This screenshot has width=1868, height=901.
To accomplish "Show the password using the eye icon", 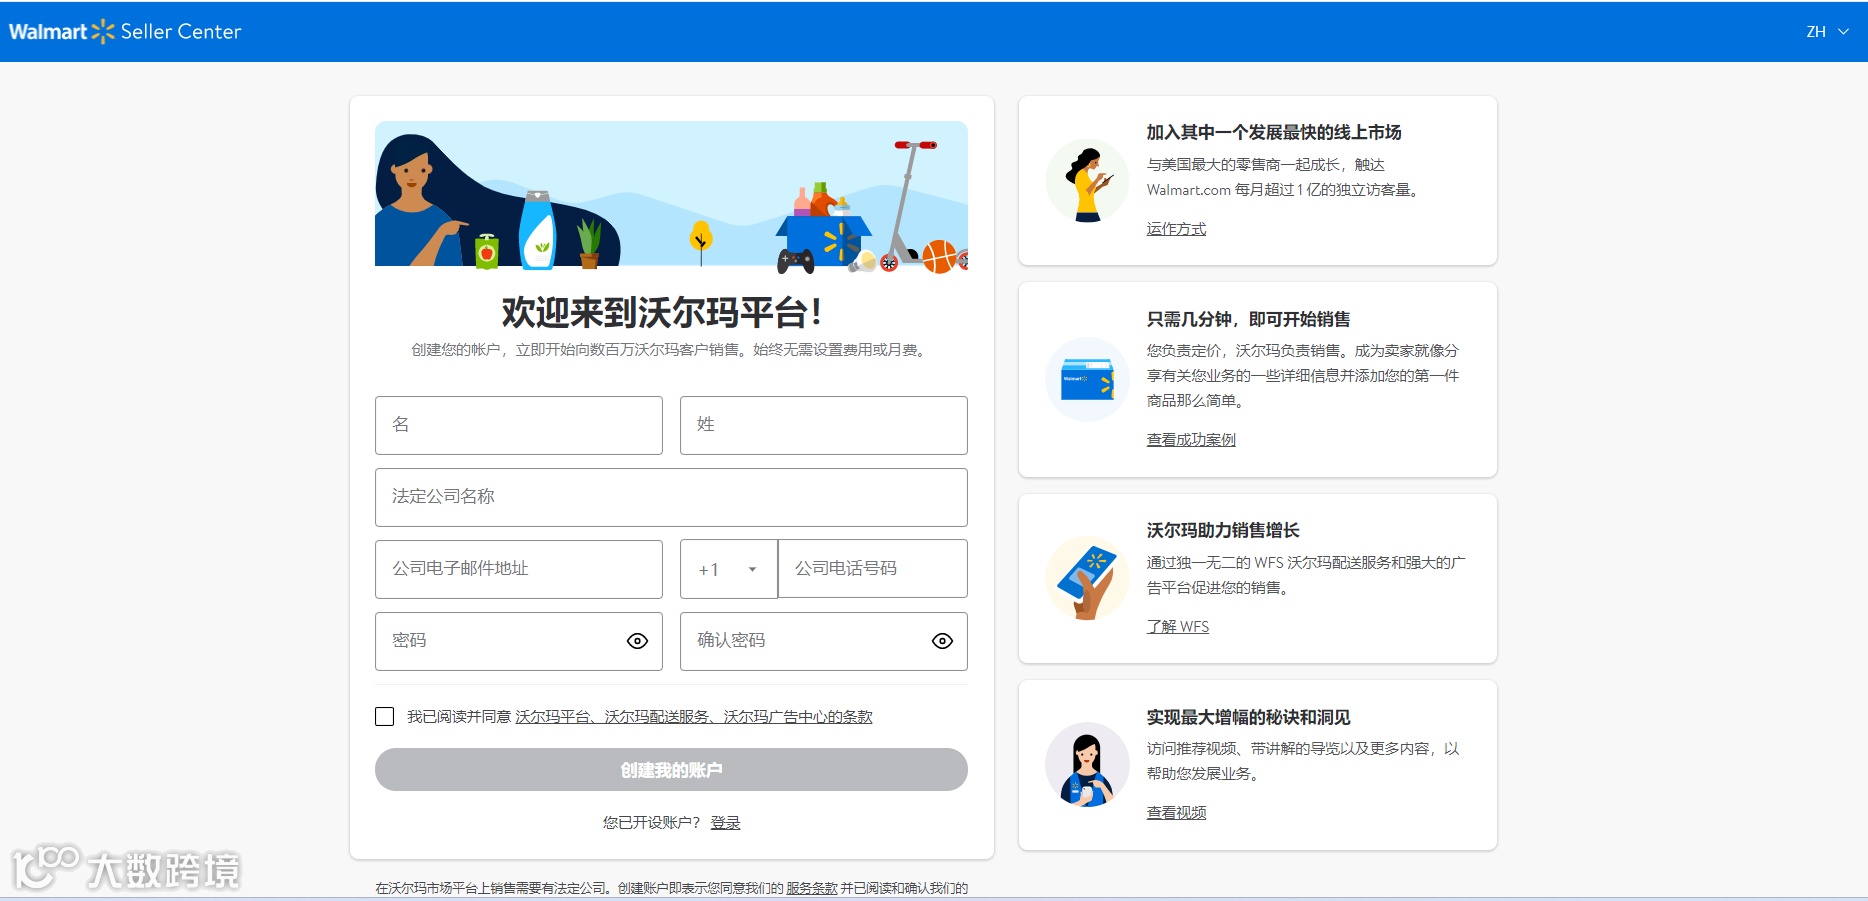I will pyautogui.click(x=639, y=641).
